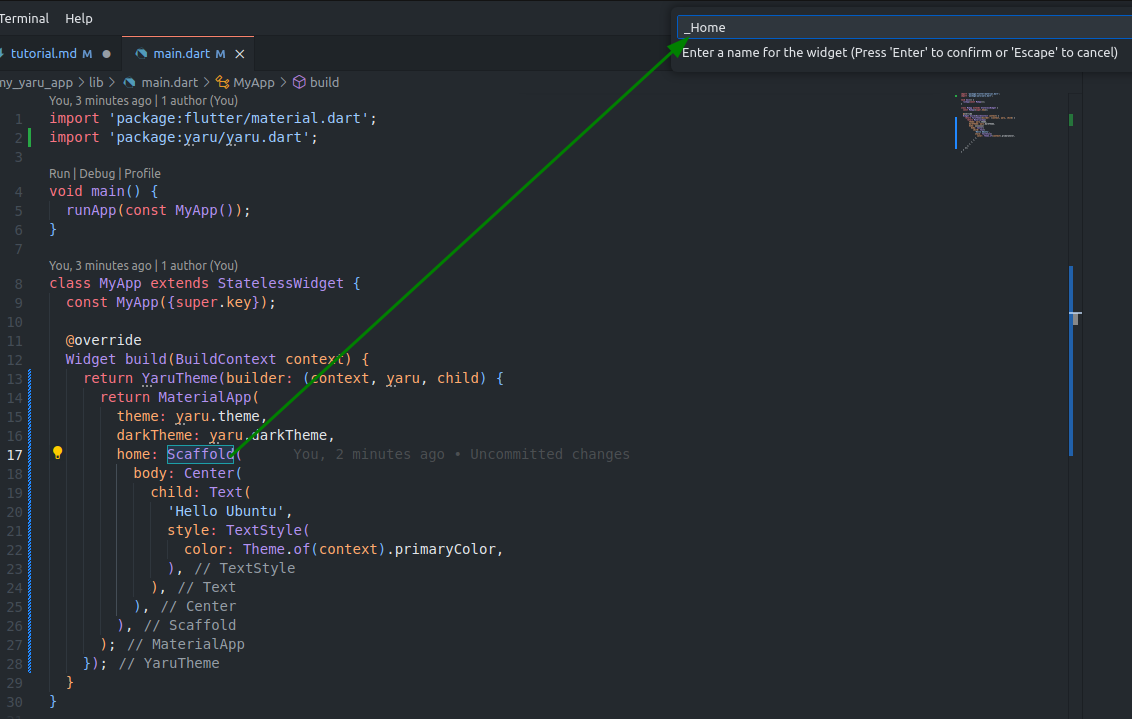The height and width of the screenshot is (719, 1132).
Task: Expand the ny_yaru_app breadcrumb
Action: coord(36,83)
